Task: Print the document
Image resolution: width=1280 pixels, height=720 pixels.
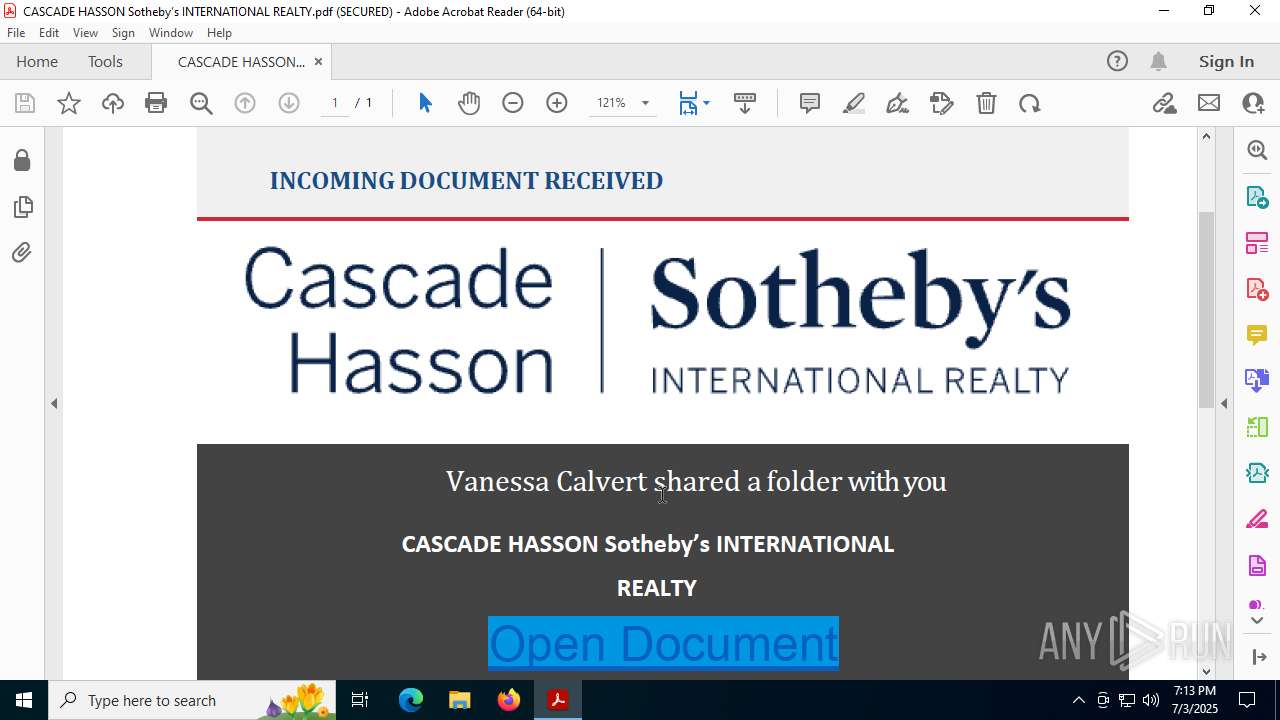Action: coord(156,103)
